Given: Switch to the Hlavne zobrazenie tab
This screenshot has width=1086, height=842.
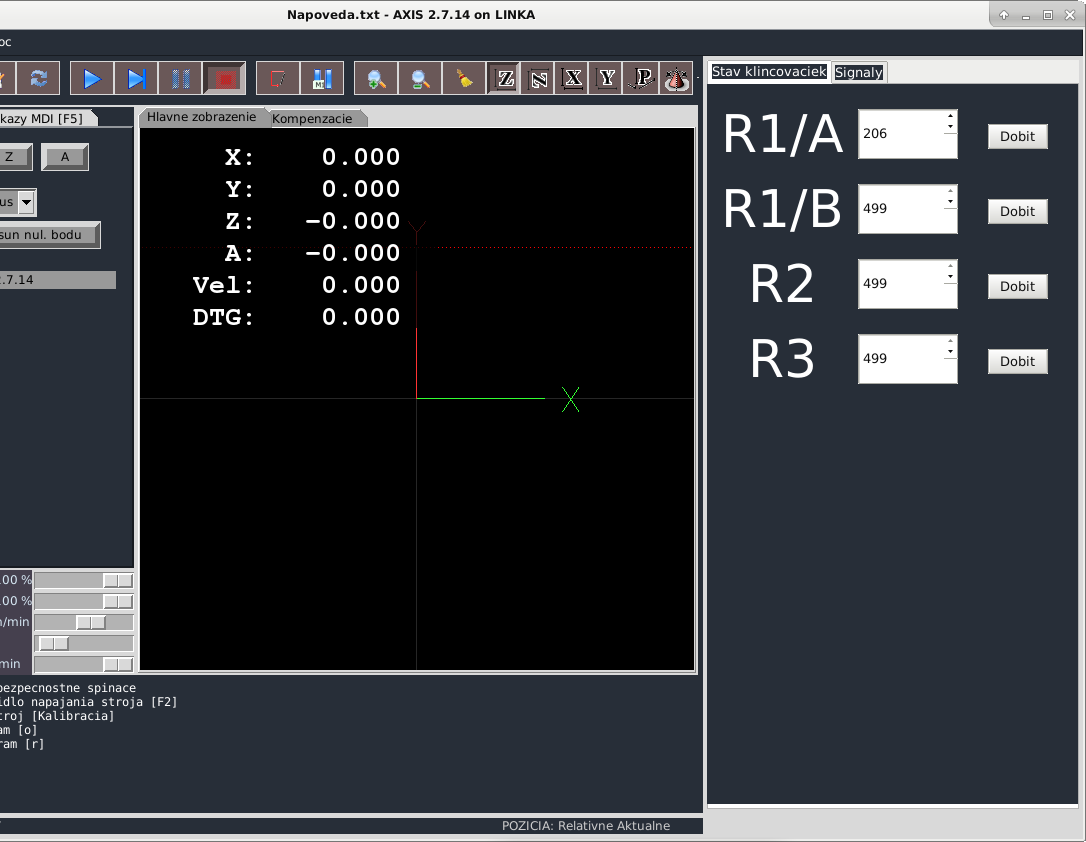Looking at the screenshot, I should pos(202,117).
